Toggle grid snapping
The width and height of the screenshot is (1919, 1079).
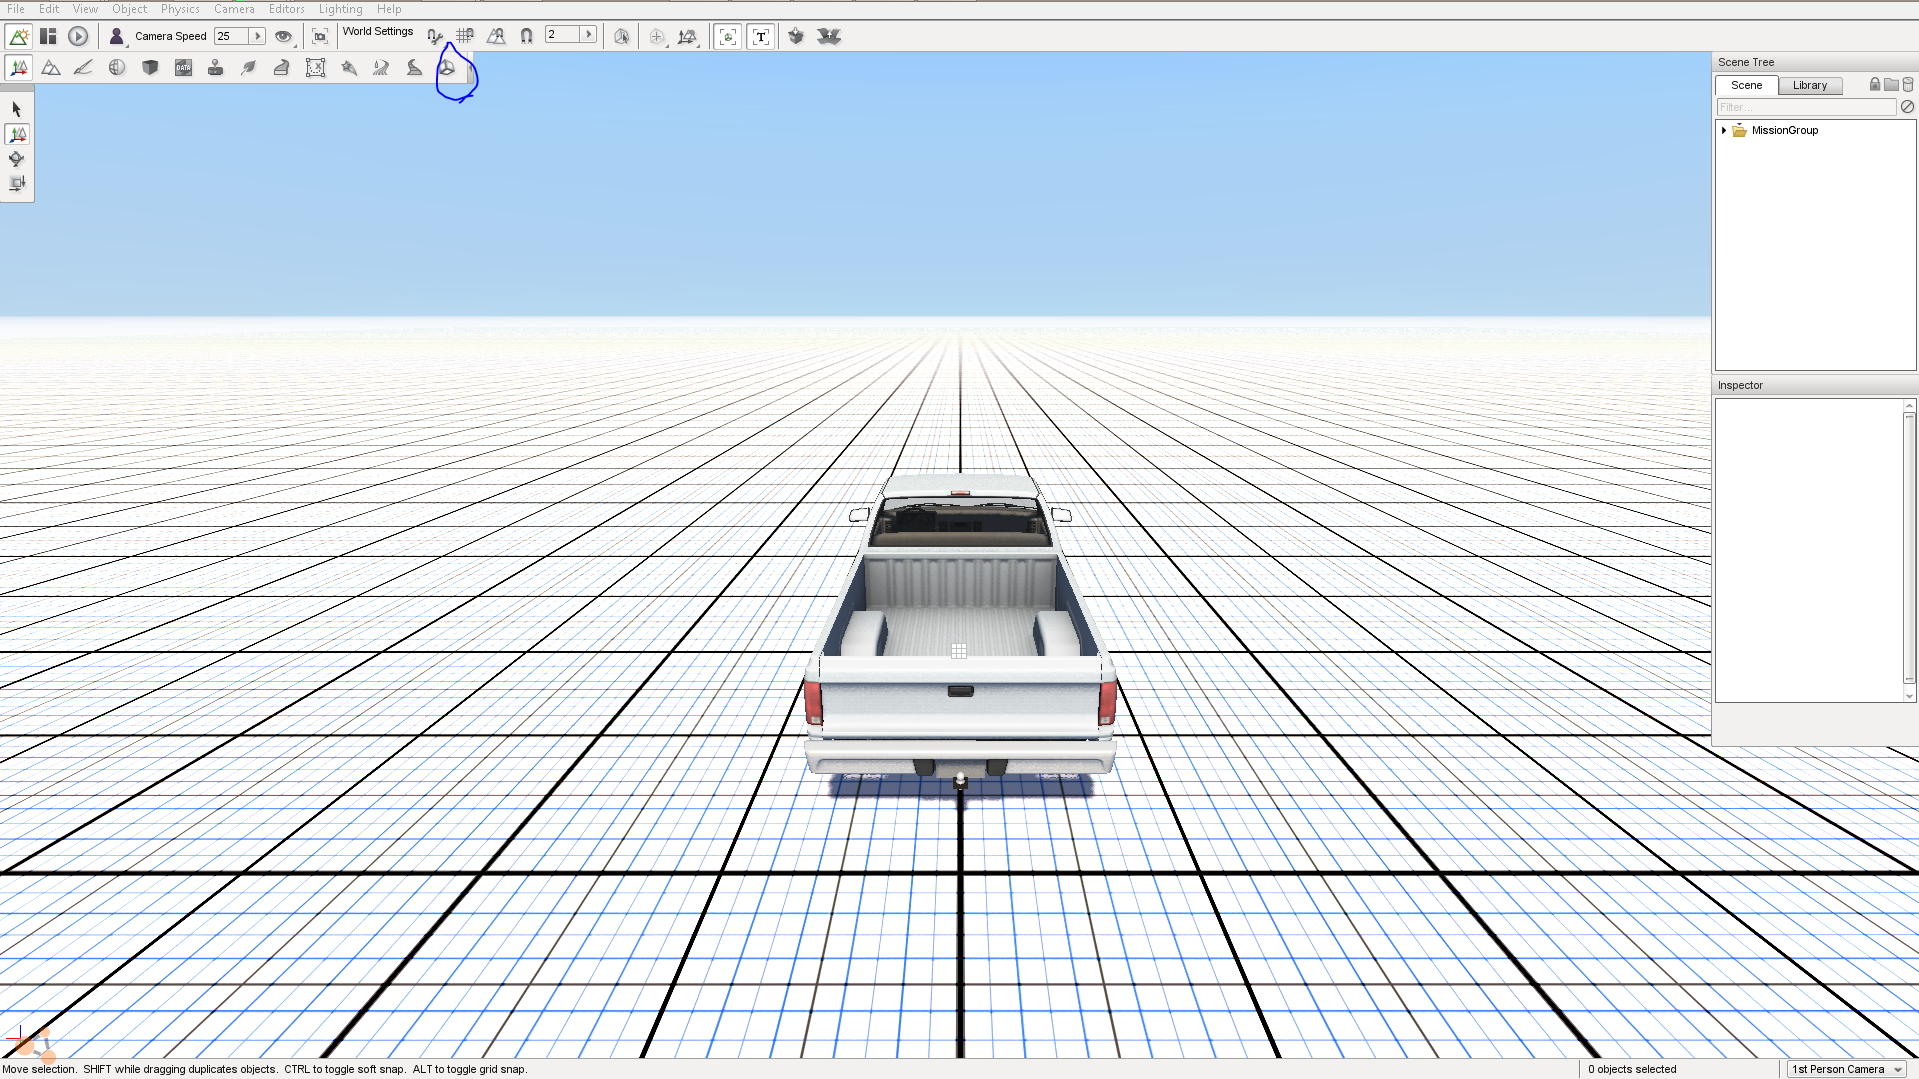point(465,37)
